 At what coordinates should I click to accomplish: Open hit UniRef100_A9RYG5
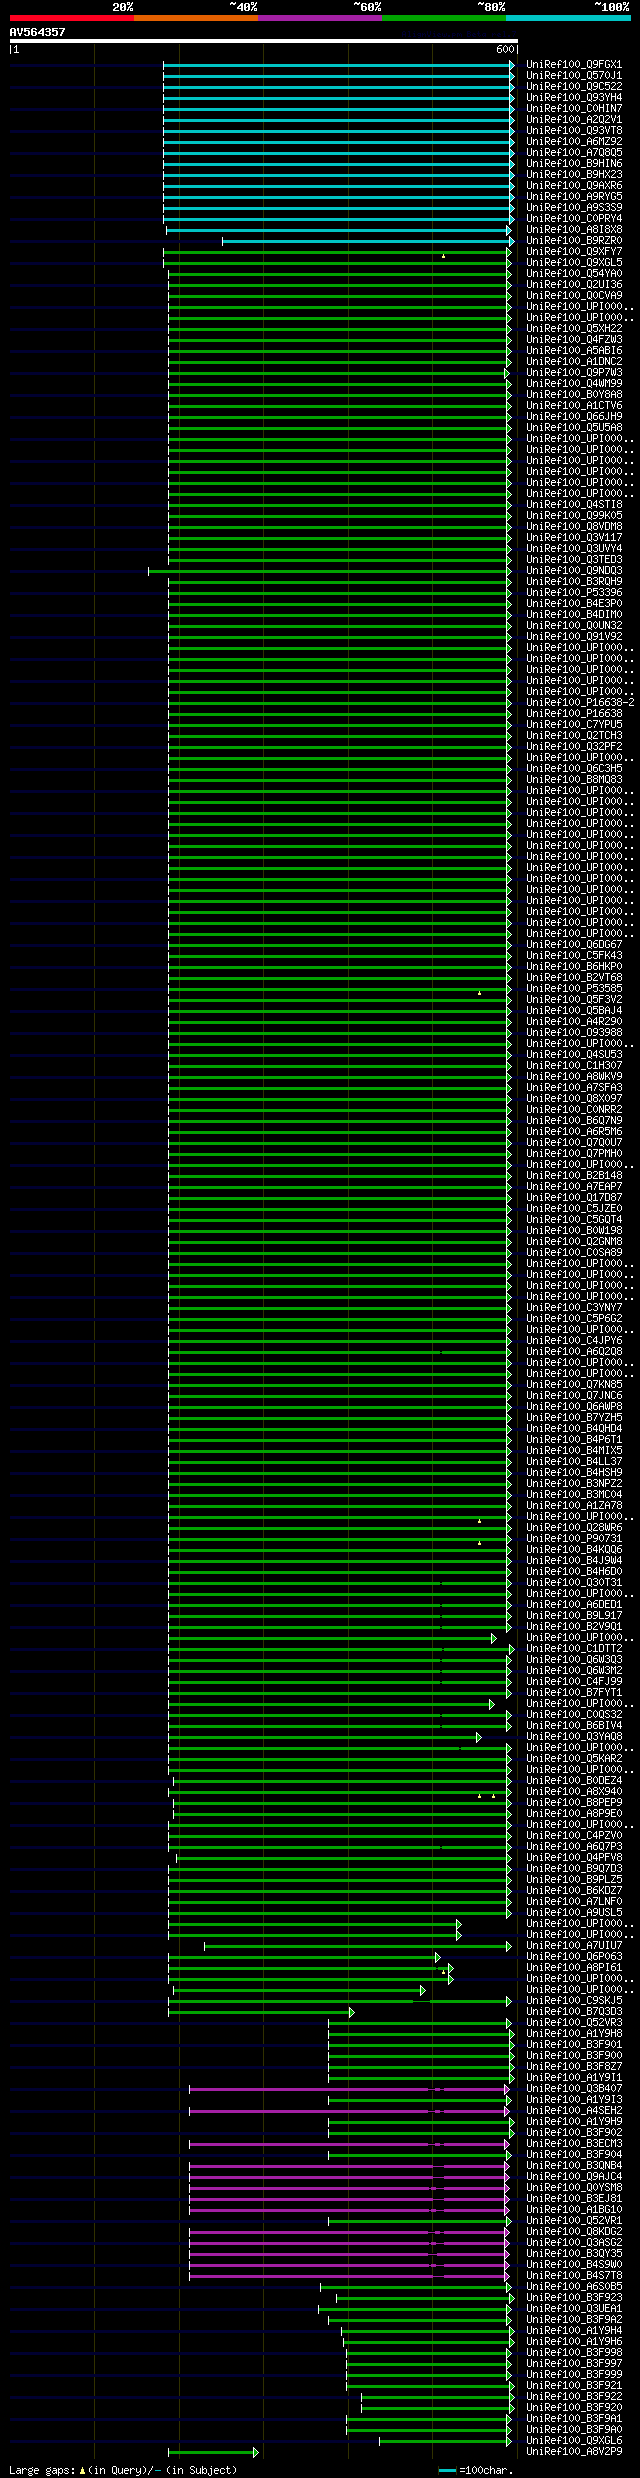point(574,197)
